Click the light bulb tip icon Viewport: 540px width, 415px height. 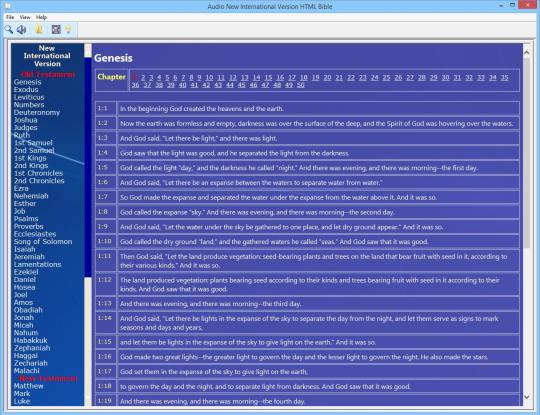[69, 30]
